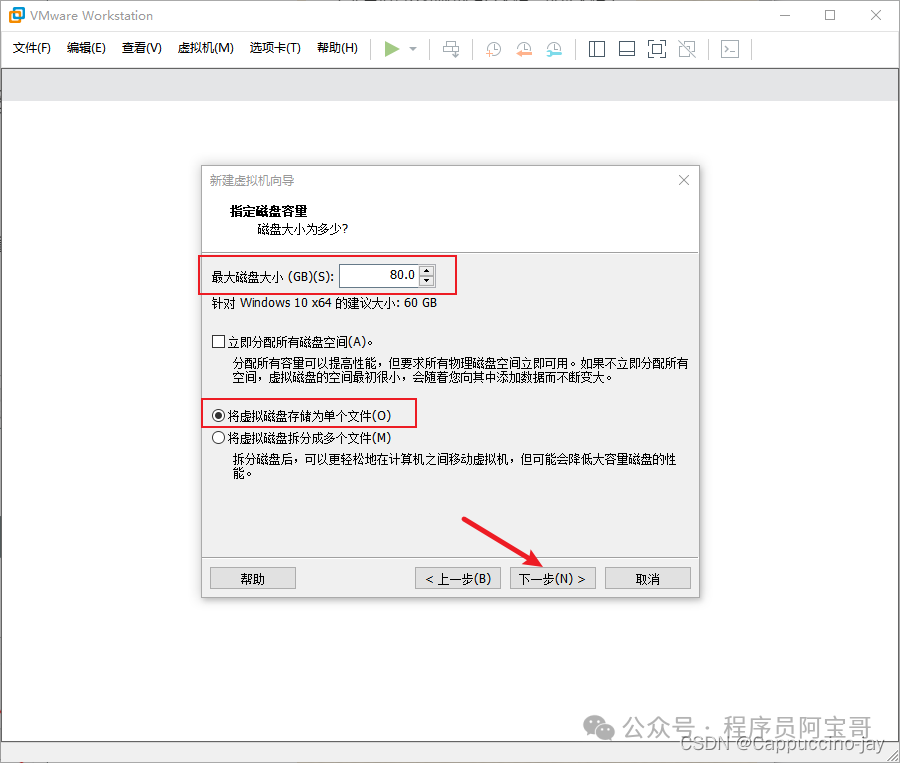Open the snapshot manager wrench clock icon
Viewport: 900px width, 763px height.
554,49
